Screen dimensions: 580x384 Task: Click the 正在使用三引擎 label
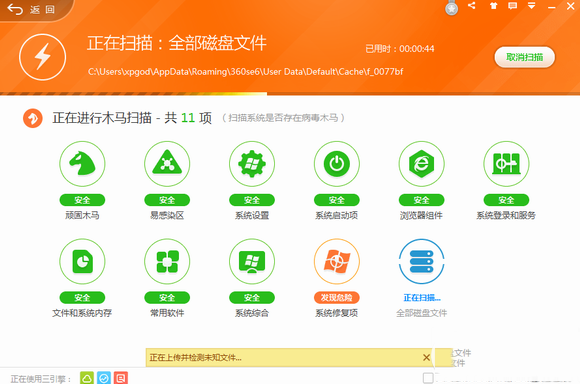[40, 379]
